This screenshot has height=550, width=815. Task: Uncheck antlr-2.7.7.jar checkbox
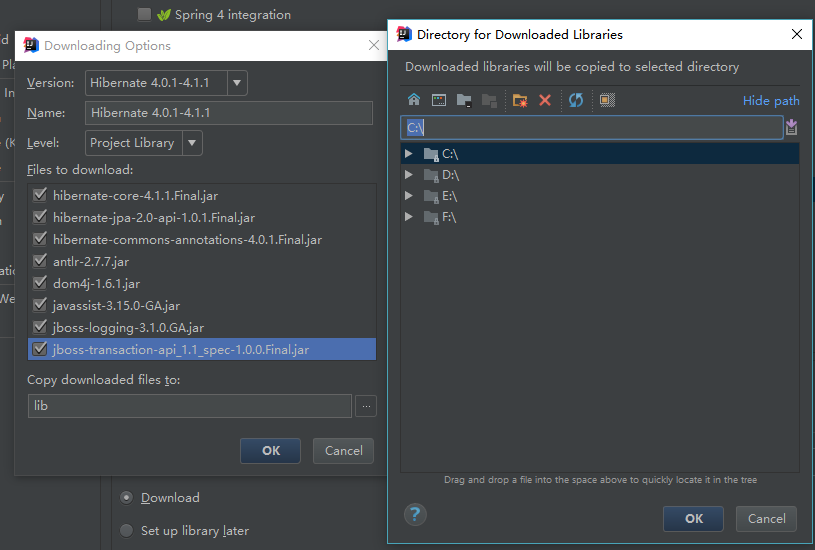(x=40, y=262)
